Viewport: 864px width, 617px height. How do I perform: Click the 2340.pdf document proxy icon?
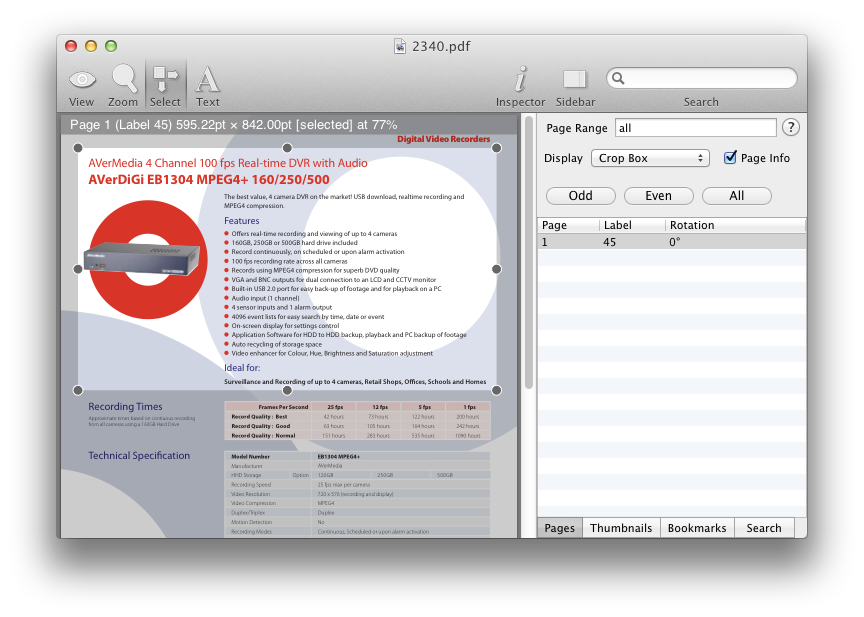click(x=400, y=46)
